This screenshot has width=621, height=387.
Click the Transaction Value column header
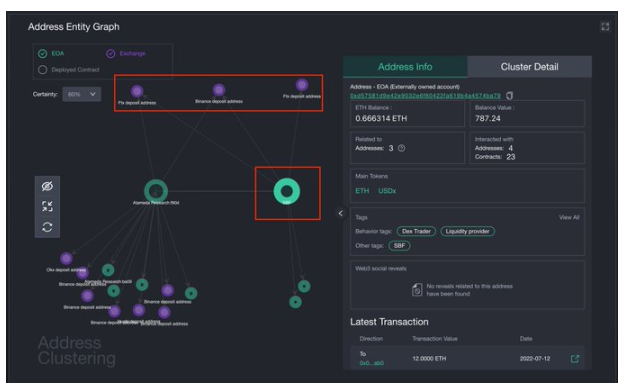435,339
